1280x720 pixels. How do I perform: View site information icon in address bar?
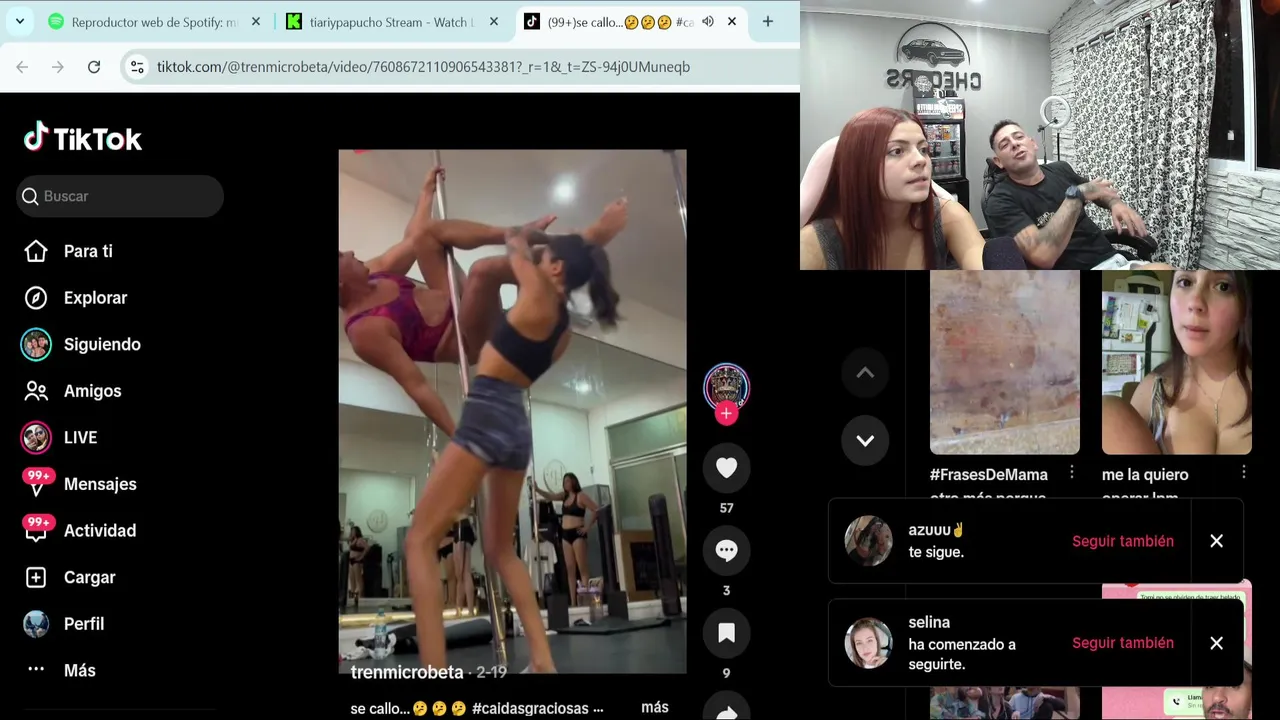point(137,67)
